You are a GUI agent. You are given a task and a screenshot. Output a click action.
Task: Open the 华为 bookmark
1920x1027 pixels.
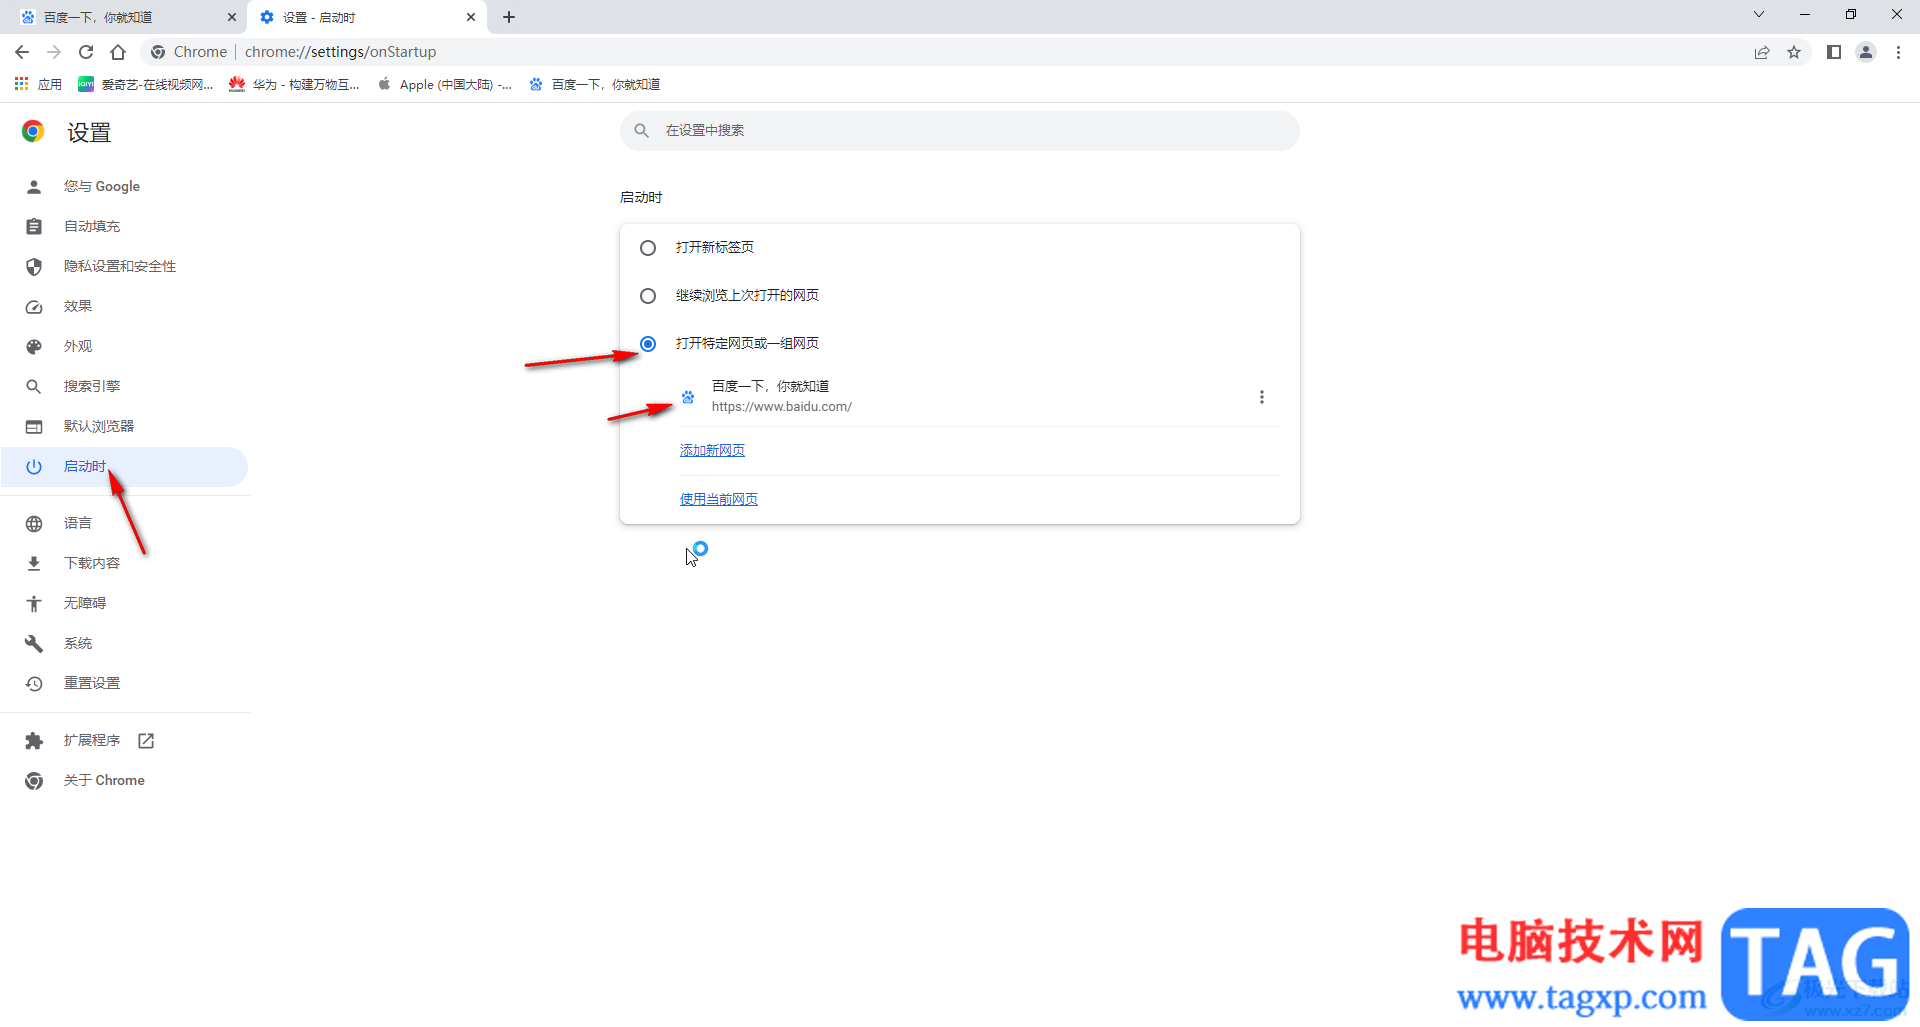click(x=295, y=84)
